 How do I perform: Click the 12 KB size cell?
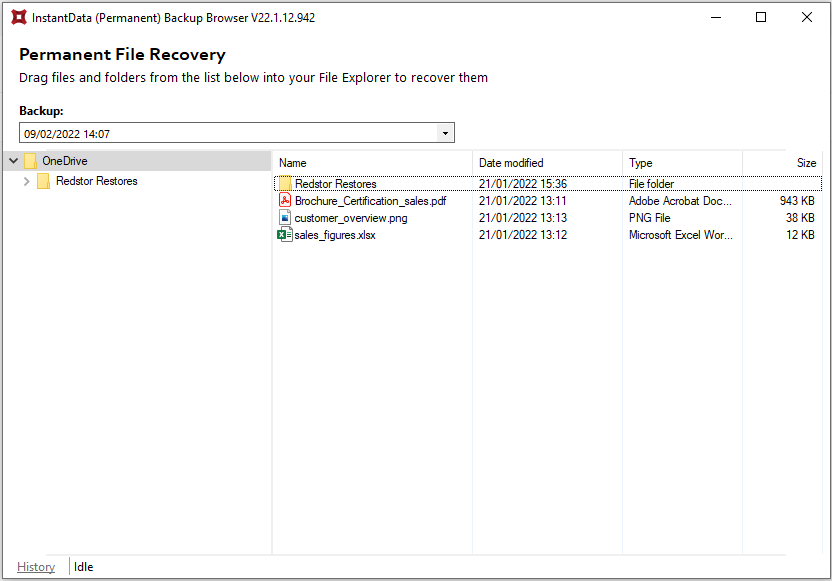800,235
